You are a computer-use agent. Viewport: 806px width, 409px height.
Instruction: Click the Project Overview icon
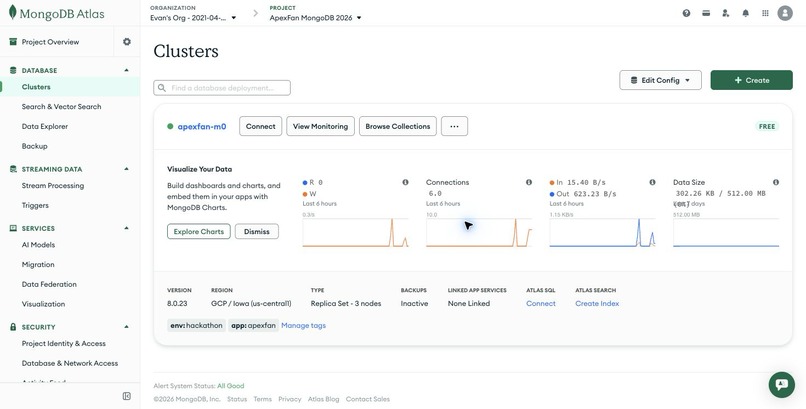(13, 42)
